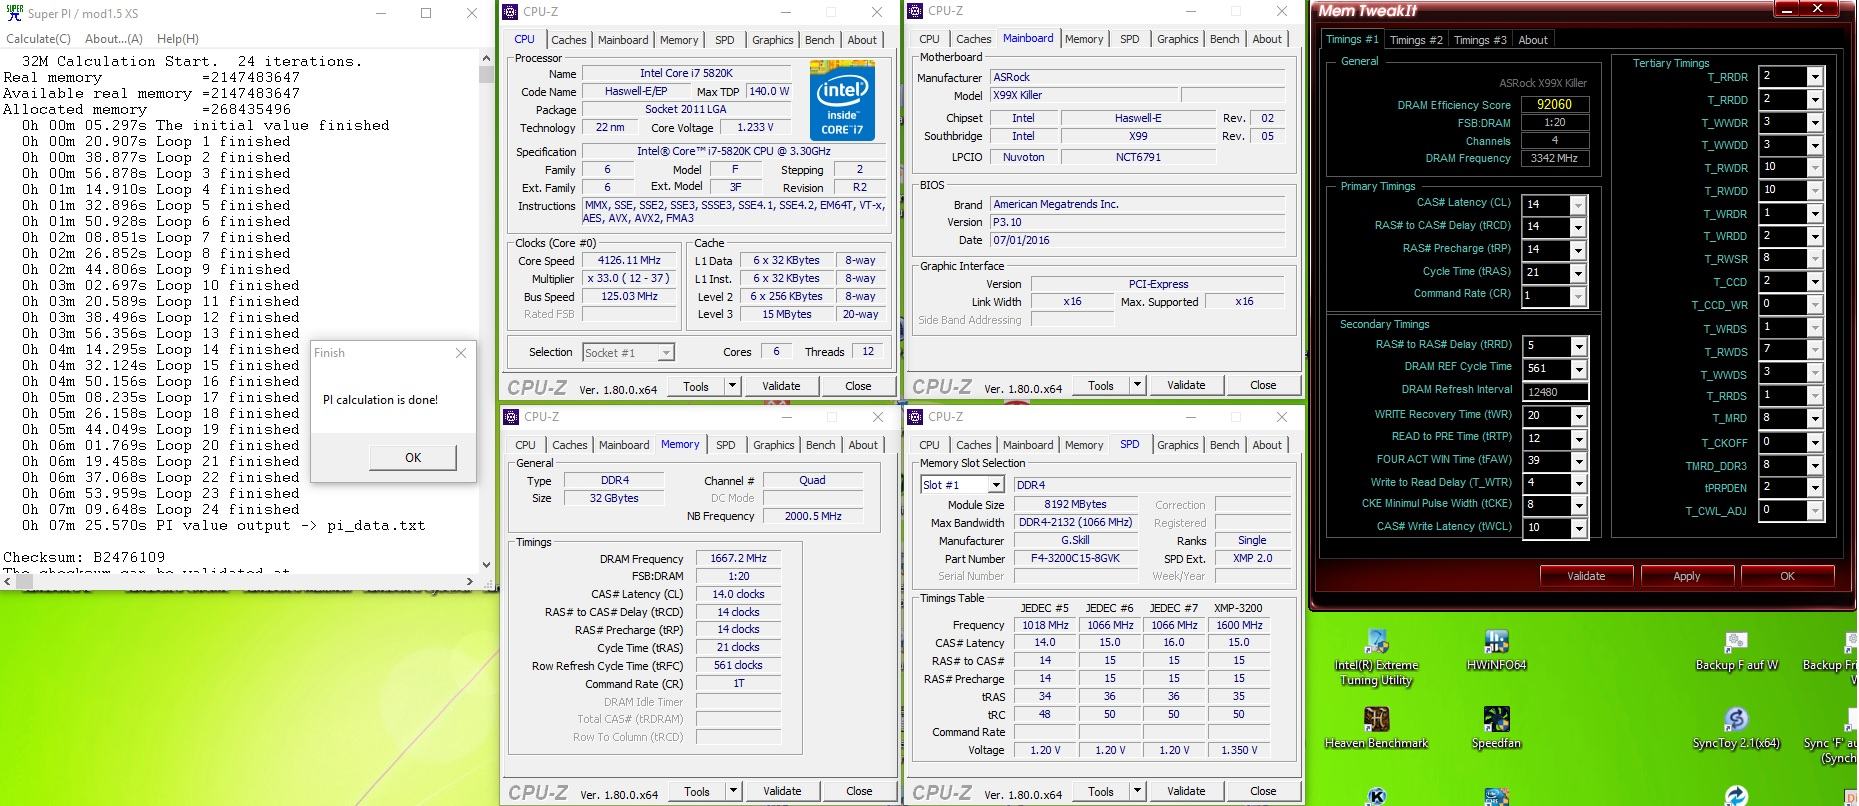This screenshot has height=806, width=1859.
Task: Click Loop 24 finished line
Action: tap(160, 509)
